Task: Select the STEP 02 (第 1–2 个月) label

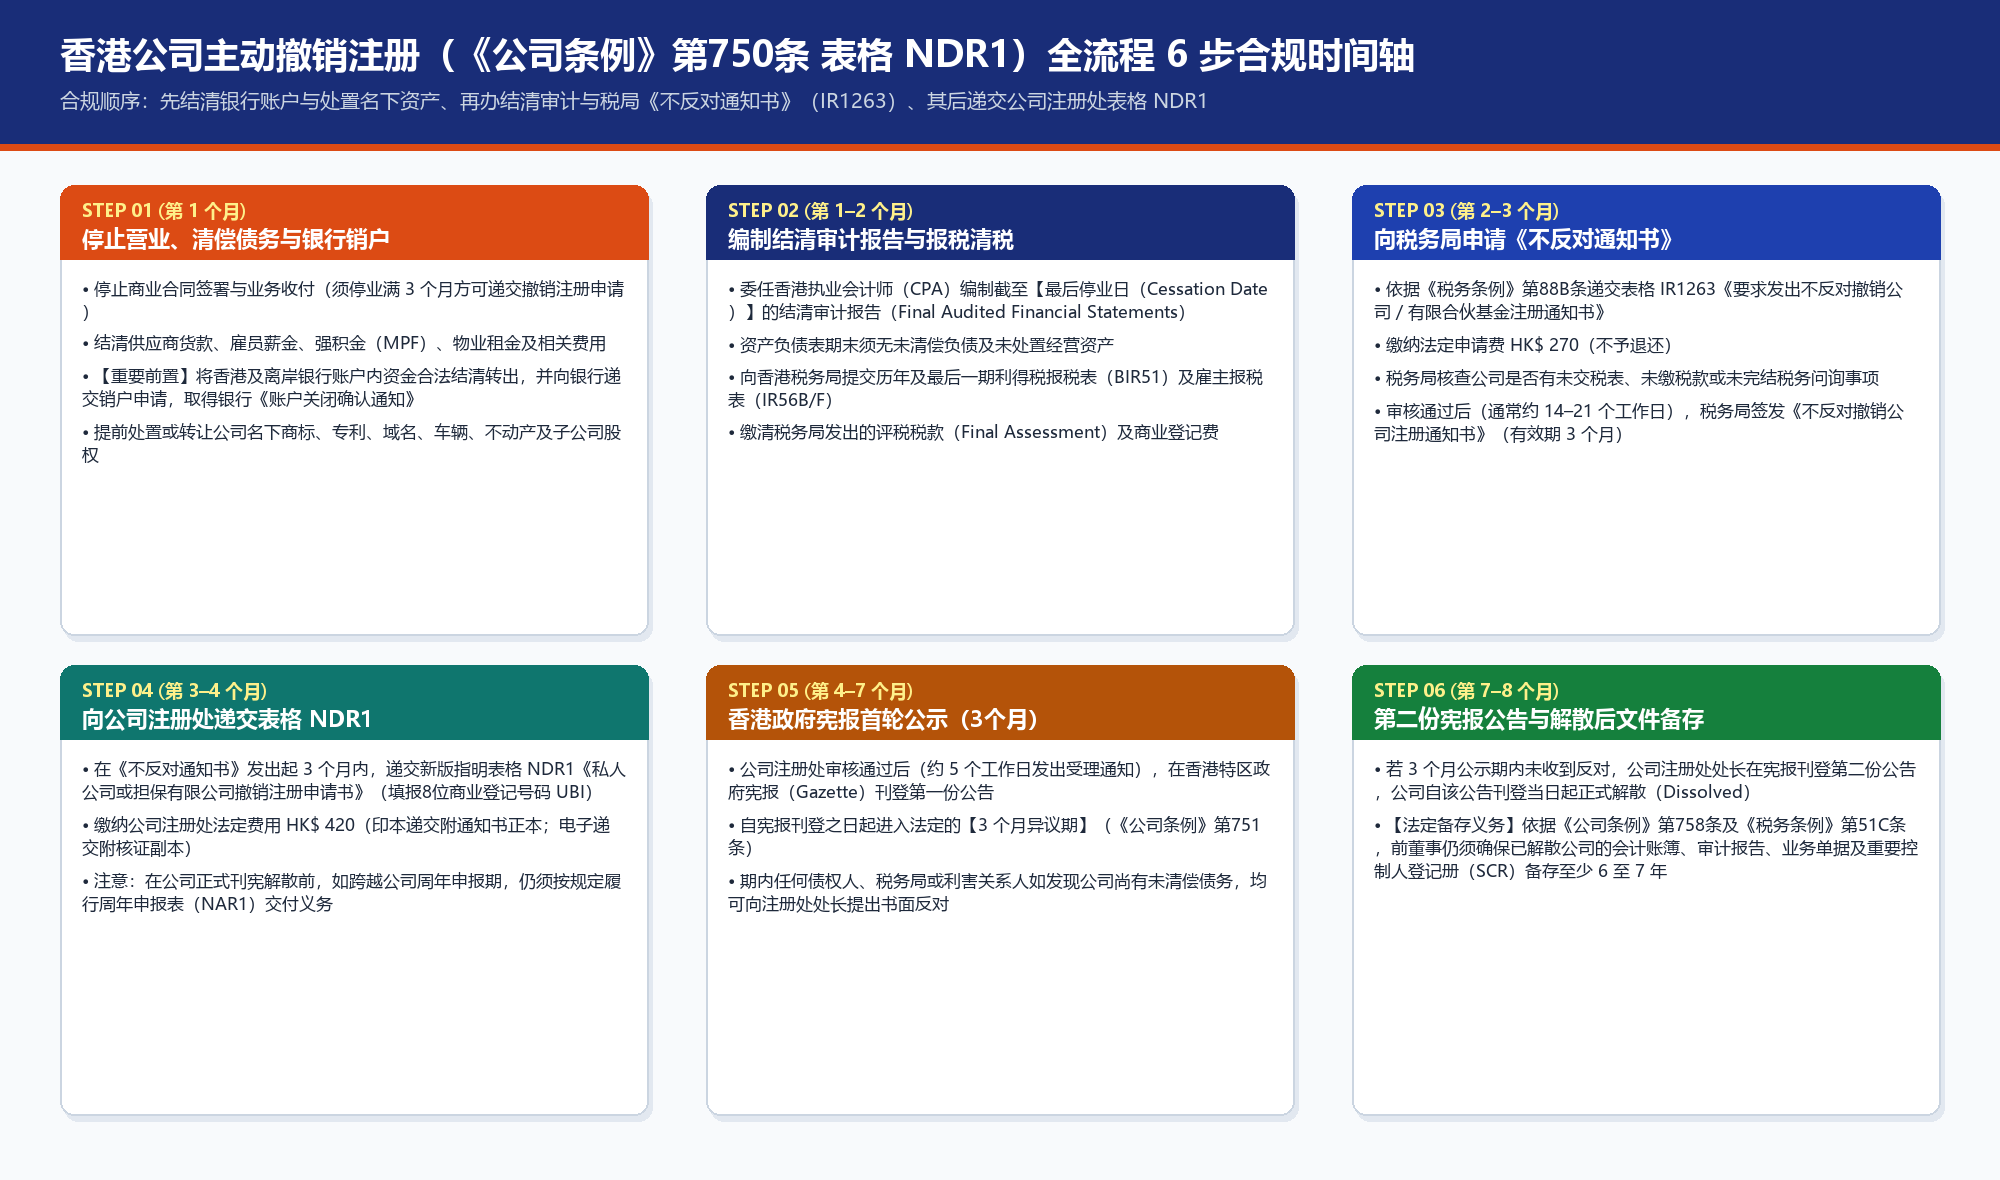Action: (x=820, y=211)
